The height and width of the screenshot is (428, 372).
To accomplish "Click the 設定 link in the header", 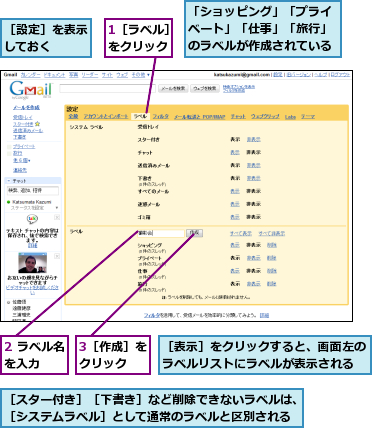I will 278,75.
